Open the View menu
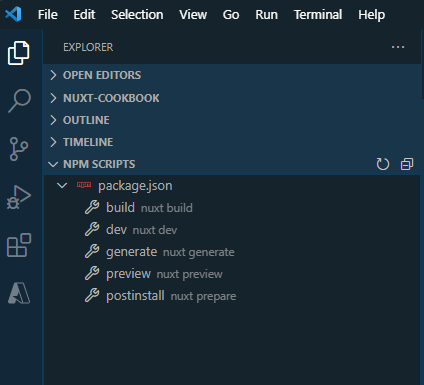424x385 pixels. click(x=193, y=15)
